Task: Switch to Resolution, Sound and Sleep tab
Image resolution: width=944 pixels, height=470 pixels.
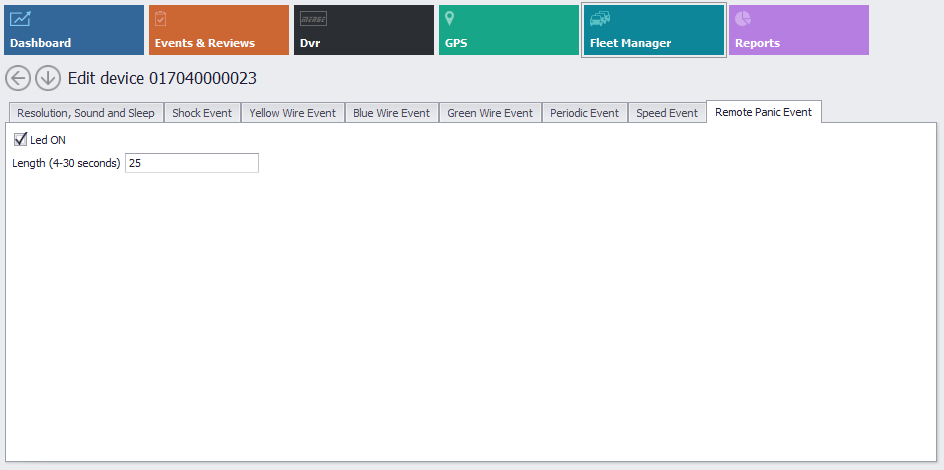Action: click(86, 113)
